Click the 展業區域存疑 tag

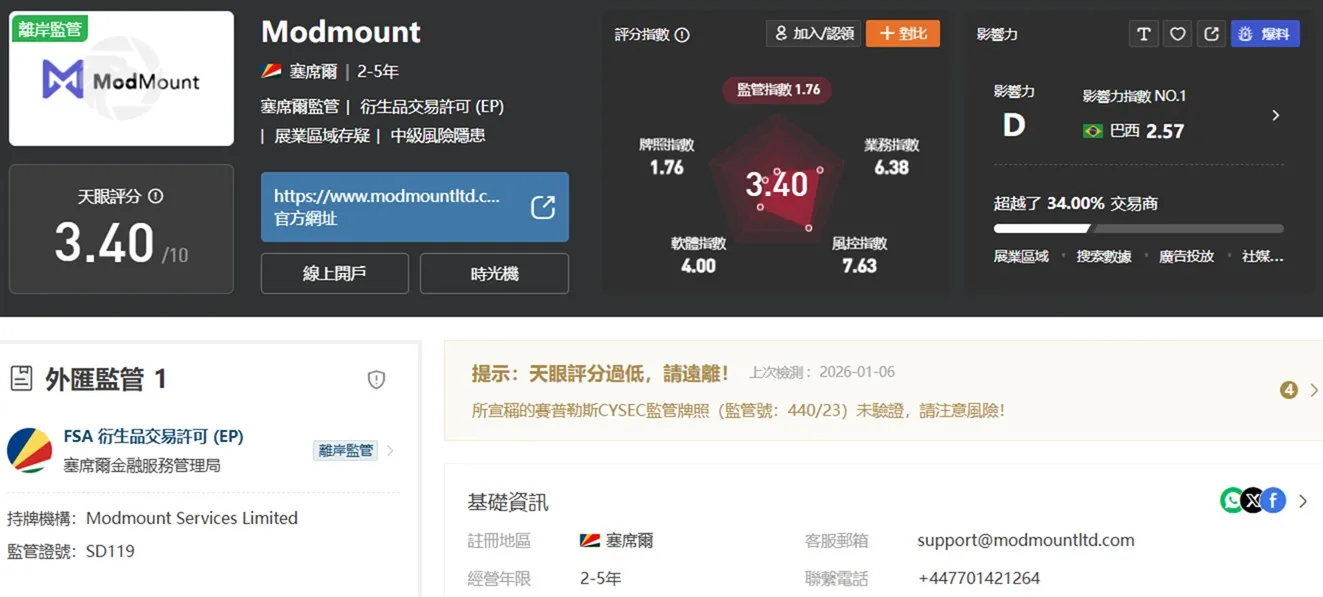322,135
